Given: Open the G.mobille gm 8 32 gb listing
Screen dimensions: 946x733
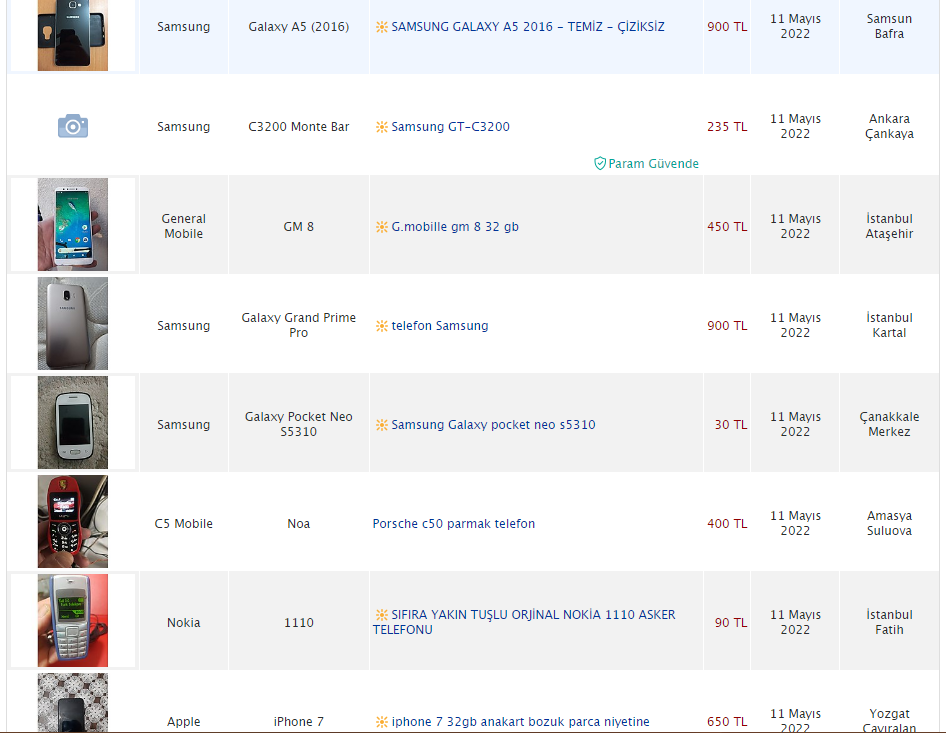Looking at the screenshot, I should 455,227.
